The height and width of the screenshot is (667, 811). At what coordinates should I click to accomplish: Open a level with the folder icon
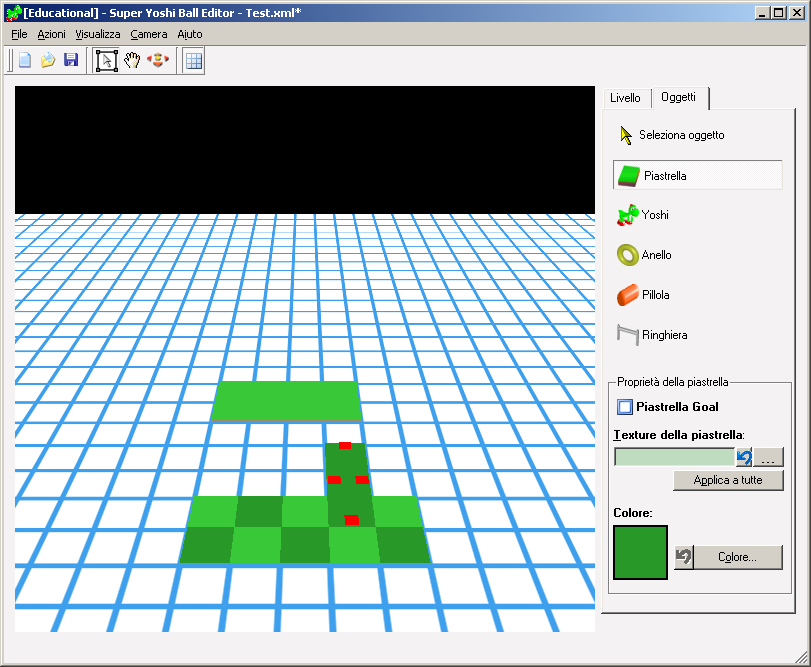[x=48, y=60]
